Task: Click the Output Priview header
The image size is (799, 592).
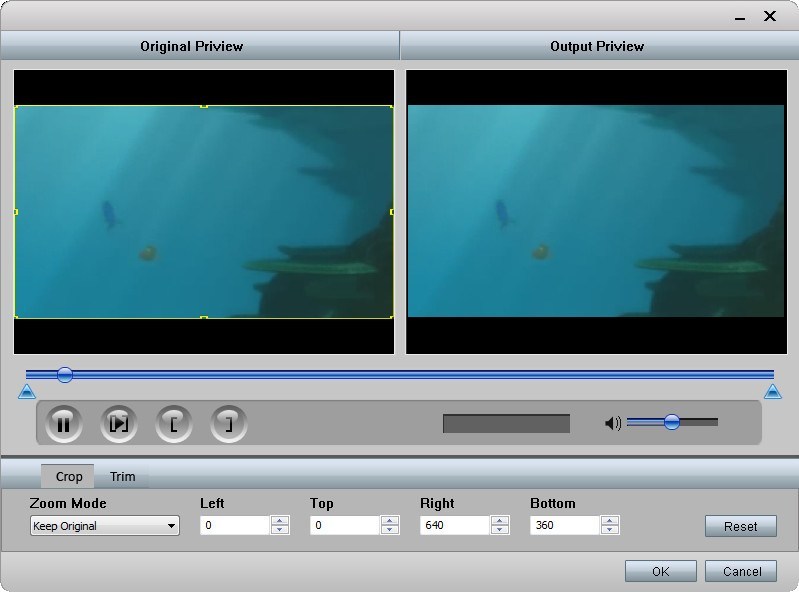Action: [597, 46]
